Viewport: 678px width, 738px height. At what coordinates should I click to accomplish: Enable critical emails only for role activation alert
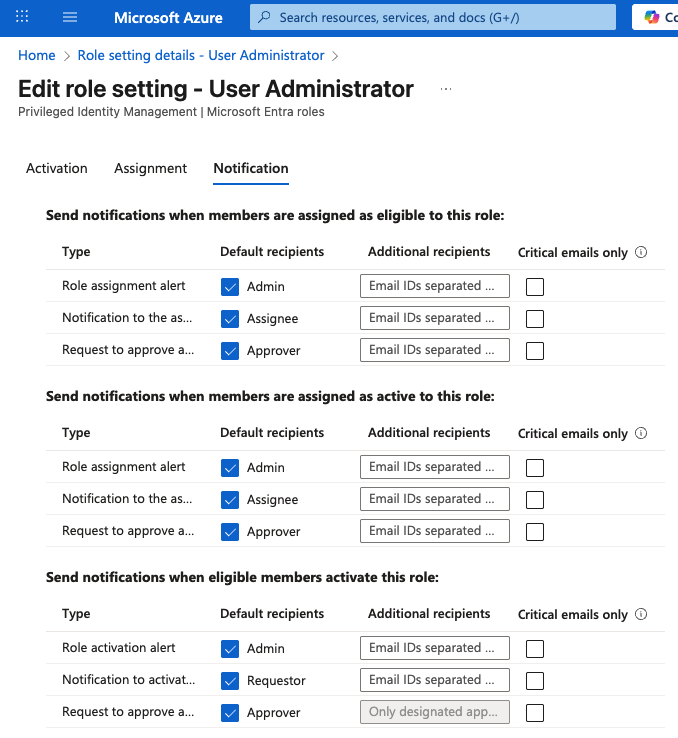tap(535, 649)
